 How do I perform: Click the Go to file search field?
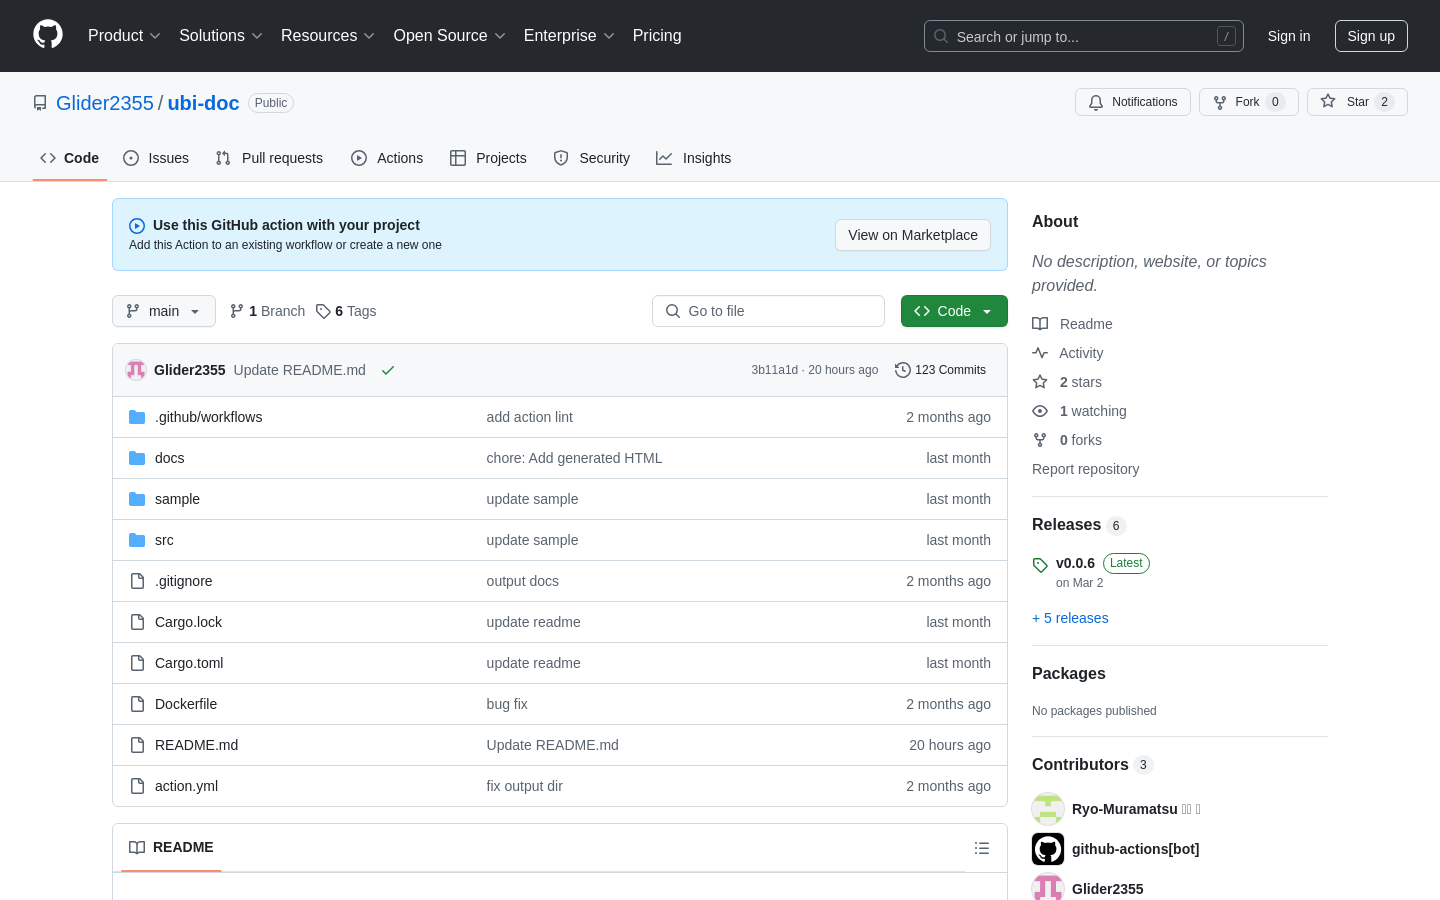[768, 311]
